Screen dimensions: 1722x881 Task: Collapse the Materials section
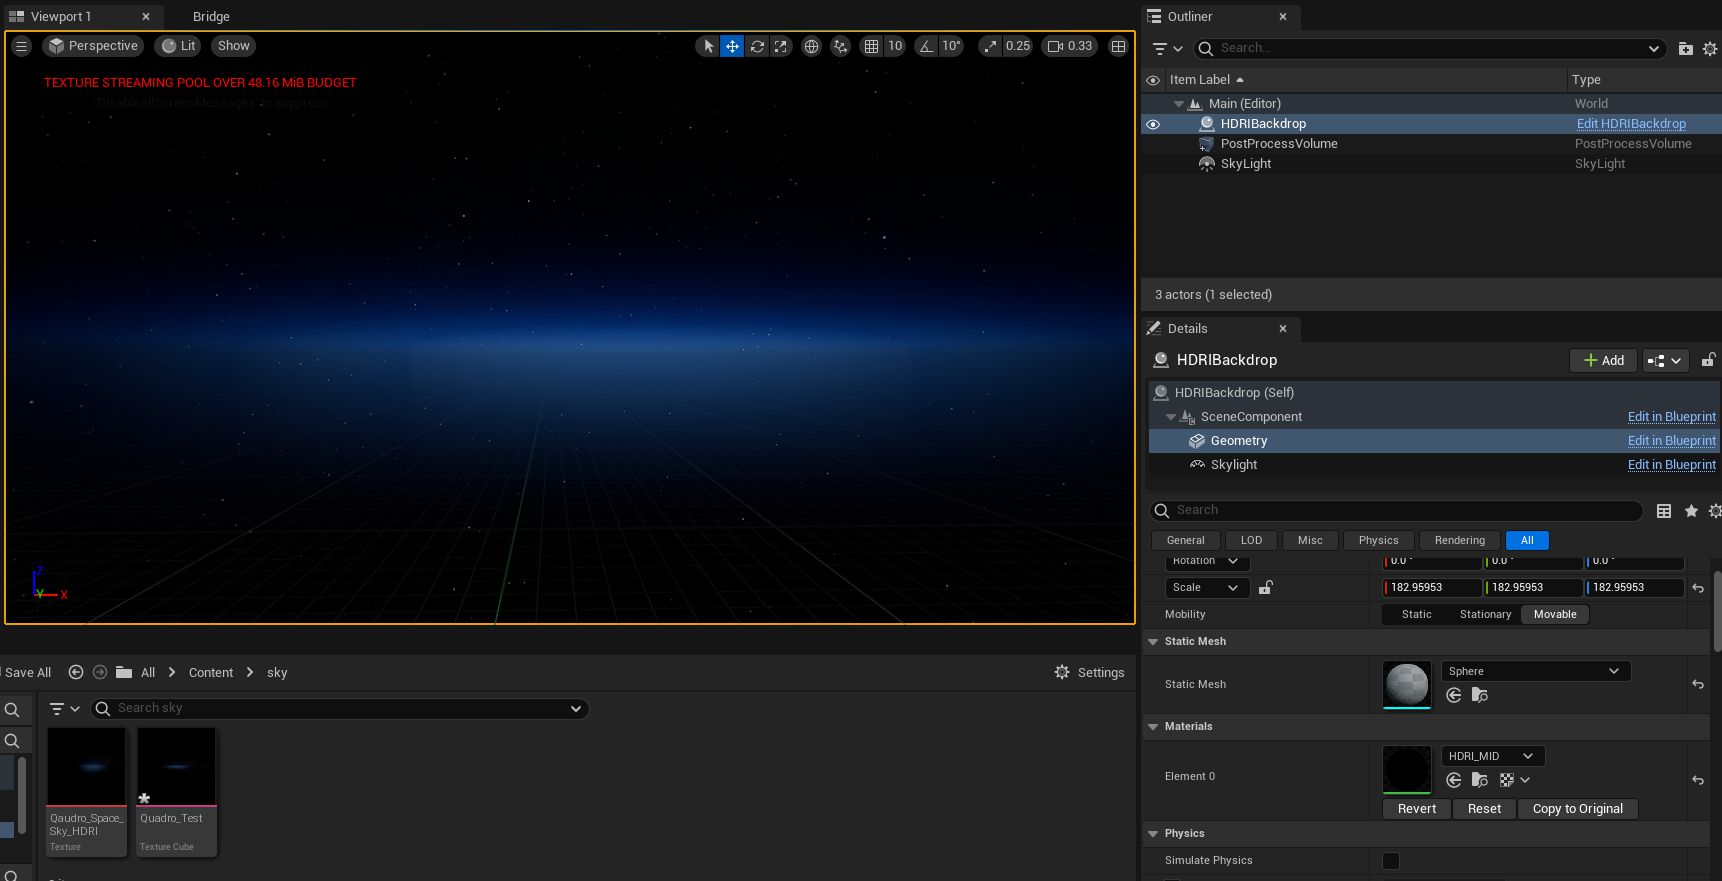pos(1153,727)
